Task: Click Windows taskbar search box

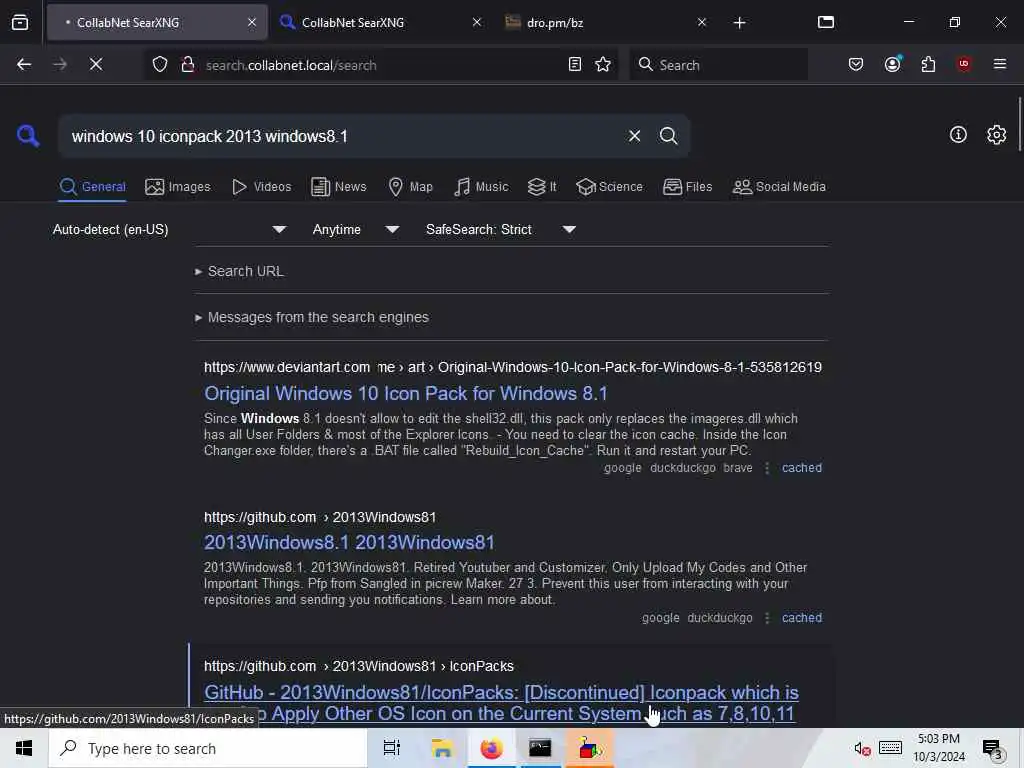Action: pos(208,748)
